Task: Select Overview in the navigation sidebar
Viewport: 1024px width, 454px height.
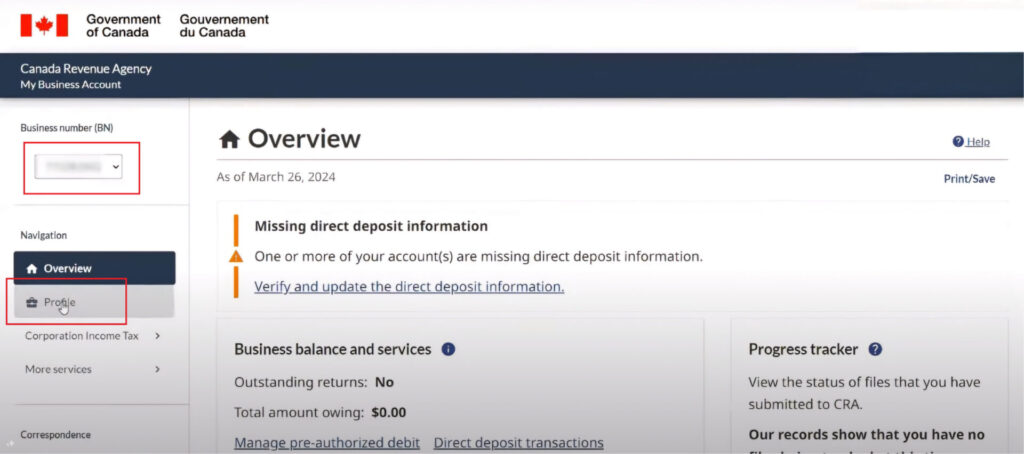Action: (x=94, y=268)
